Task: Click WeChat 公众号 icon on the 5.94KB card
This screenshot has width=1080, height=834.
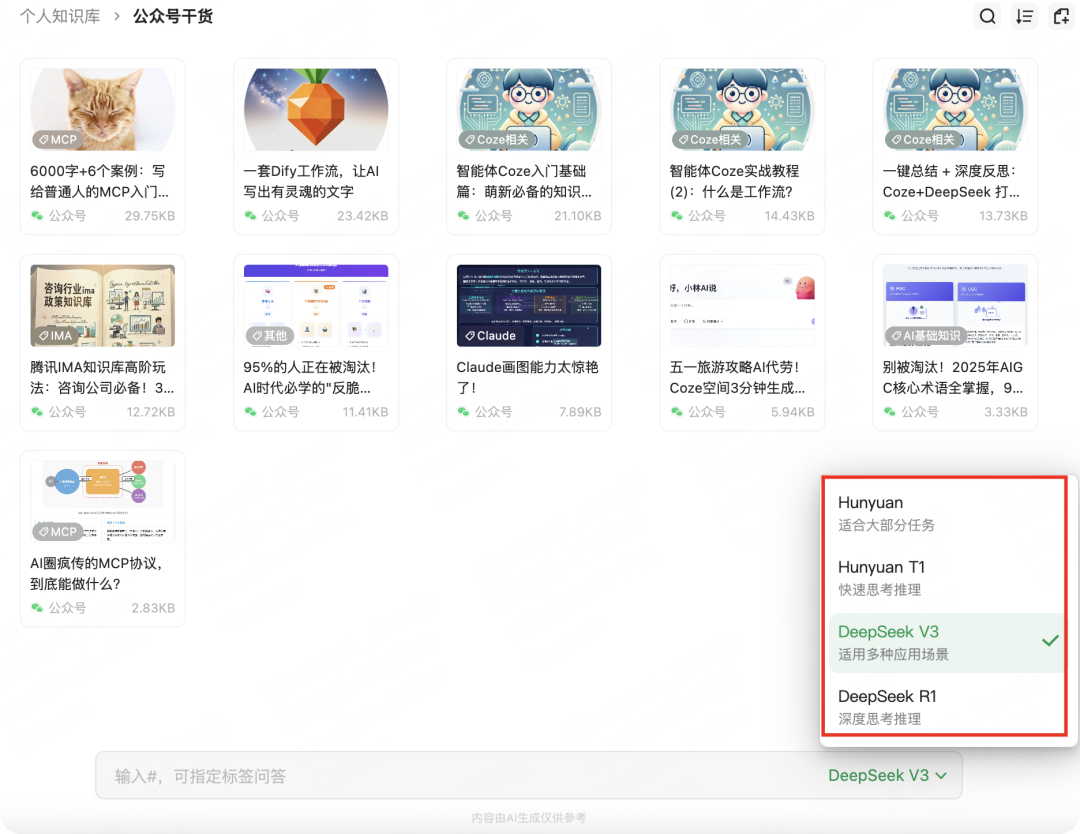Action: pyautogui.click(x=676, y=412)
